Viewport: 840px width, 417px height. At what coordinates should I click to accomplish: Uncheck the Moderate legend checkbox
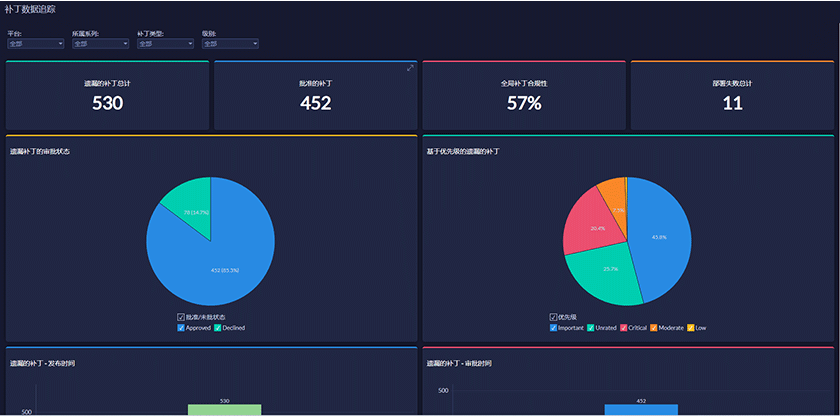[654, 327]
